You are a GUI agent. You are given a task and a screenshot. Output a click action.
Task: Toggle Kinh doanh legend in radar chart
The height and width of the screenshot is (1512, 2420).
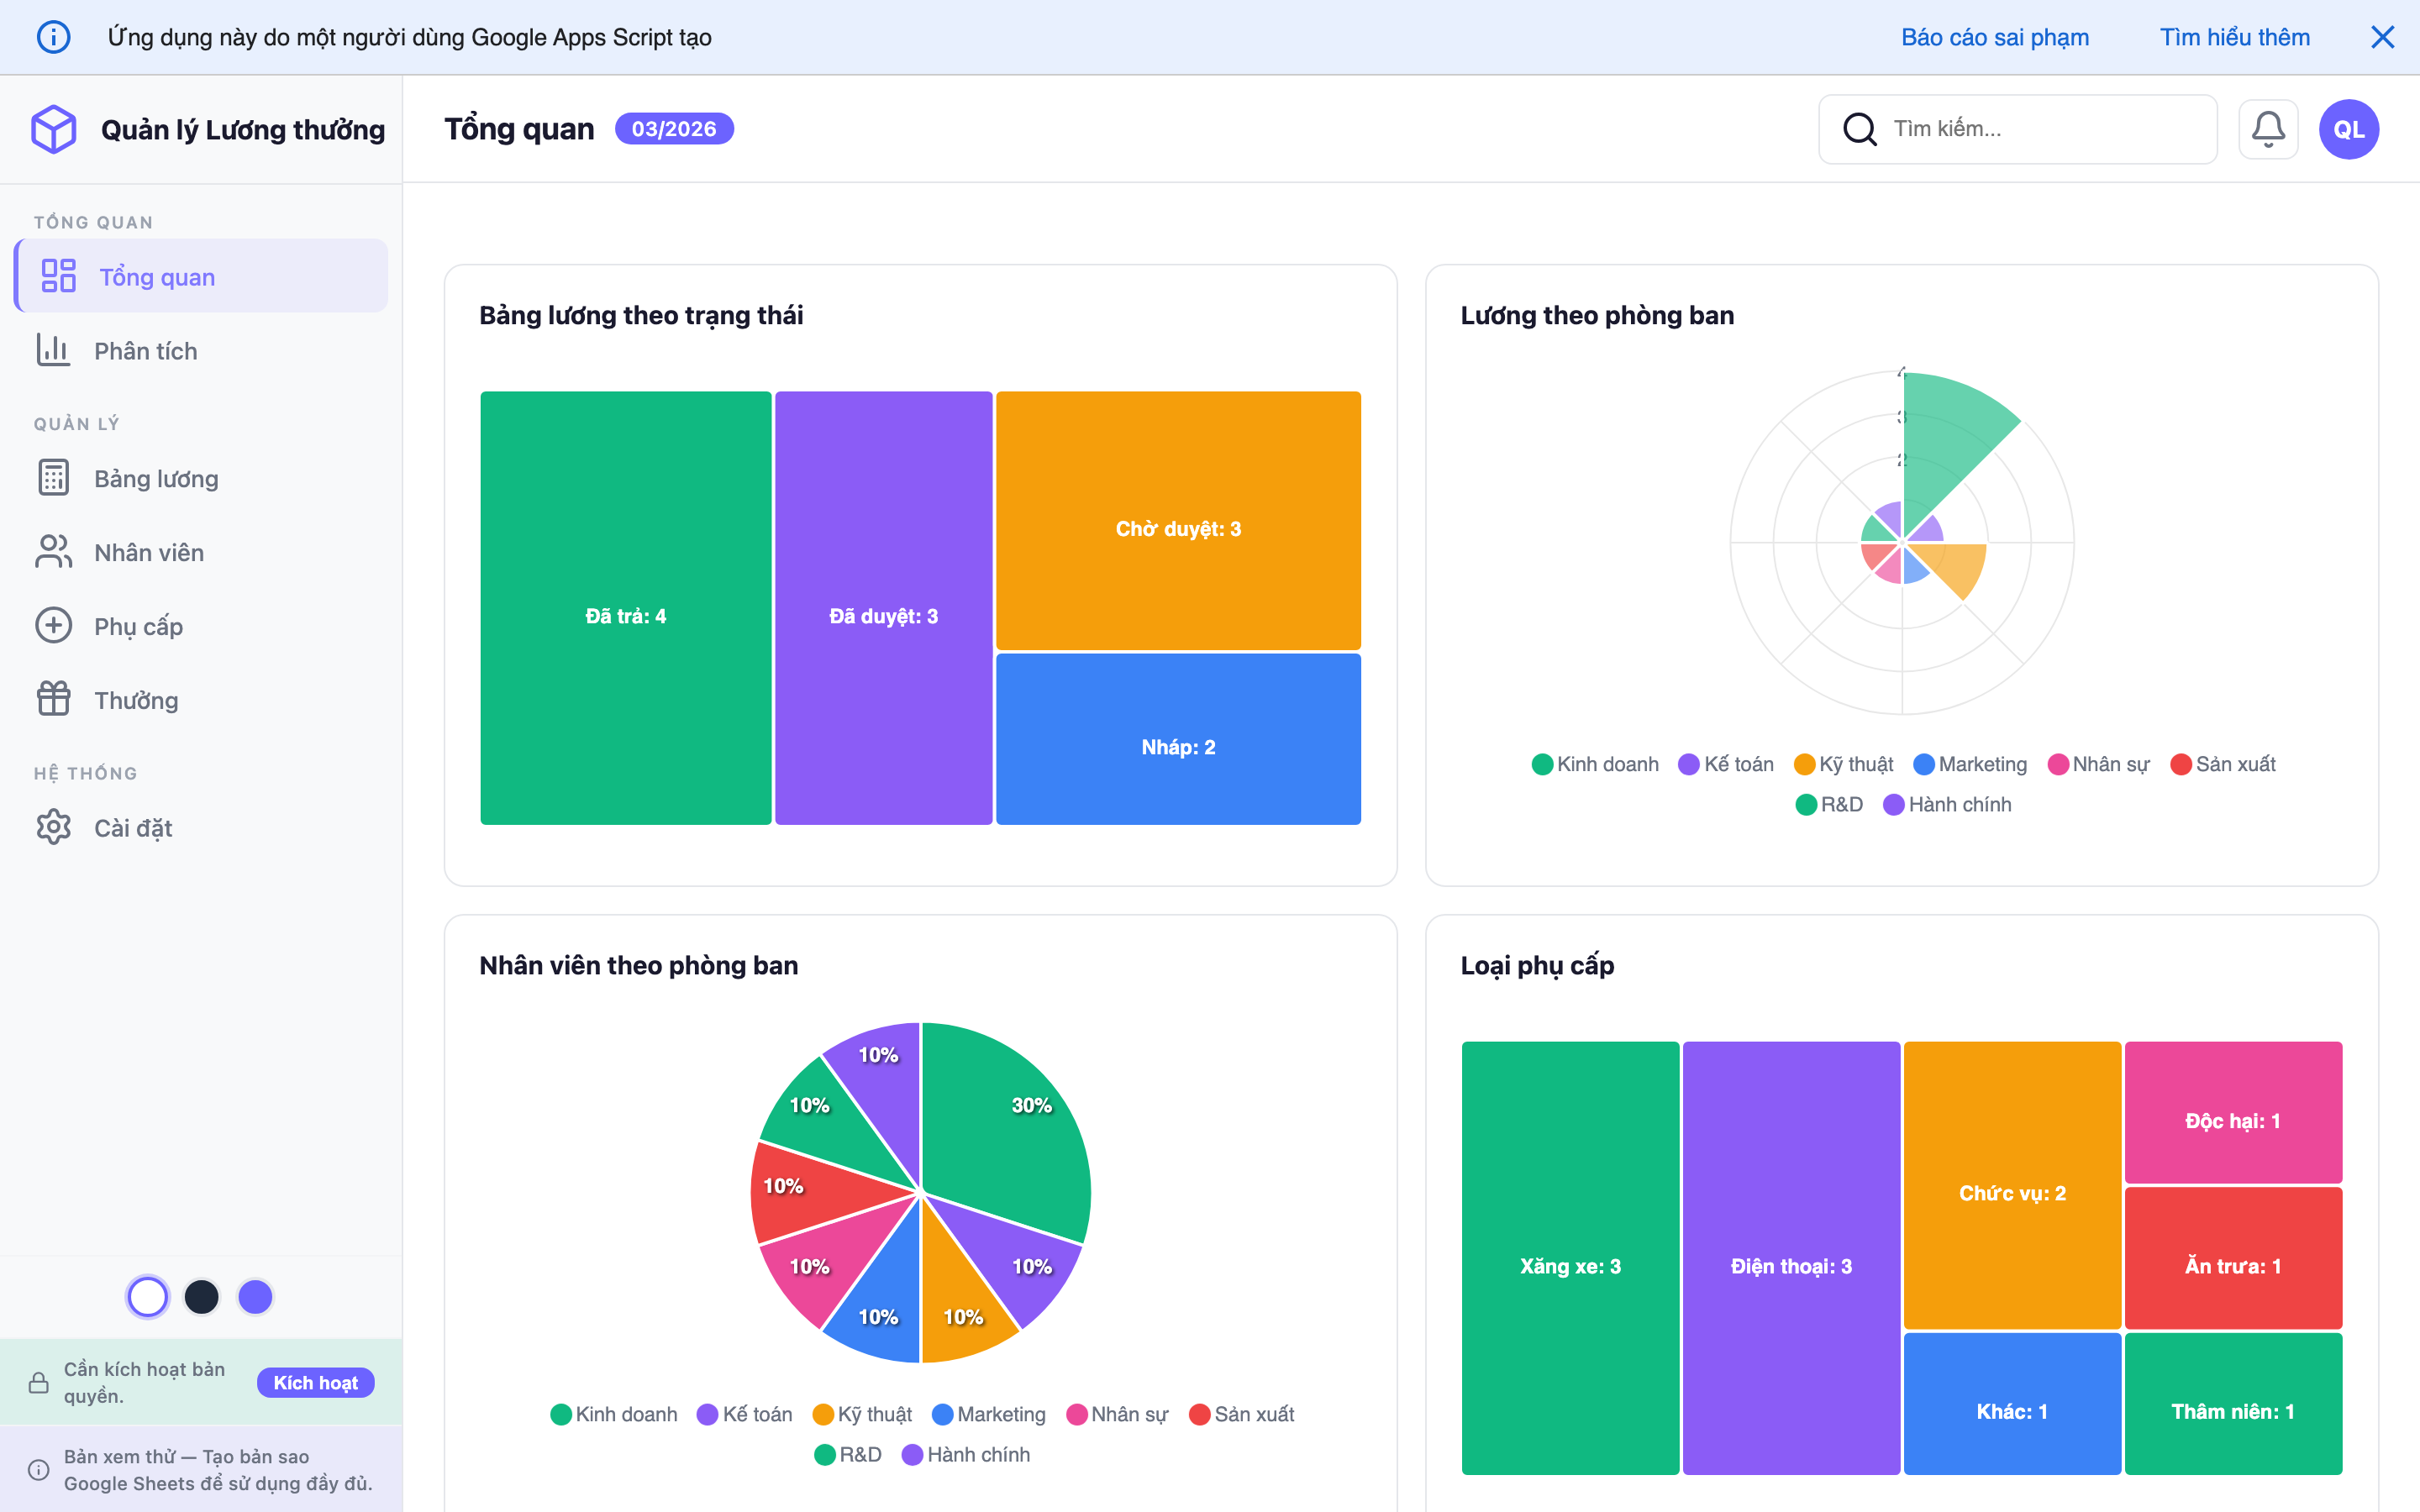[1595, 764]
